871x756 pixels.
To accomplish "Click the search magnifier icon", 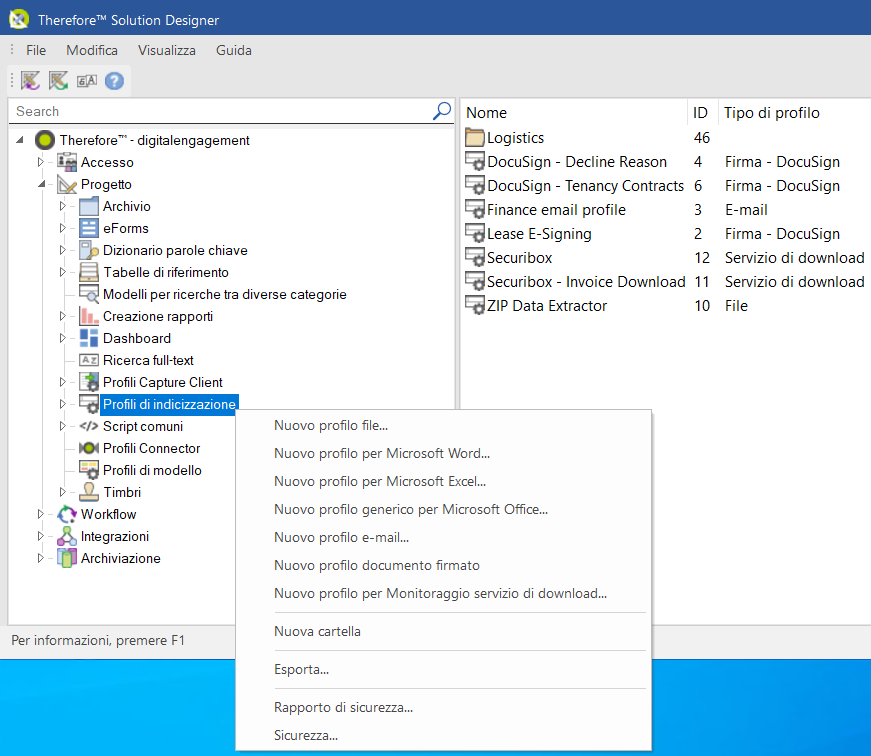I will tap(442, 111).
